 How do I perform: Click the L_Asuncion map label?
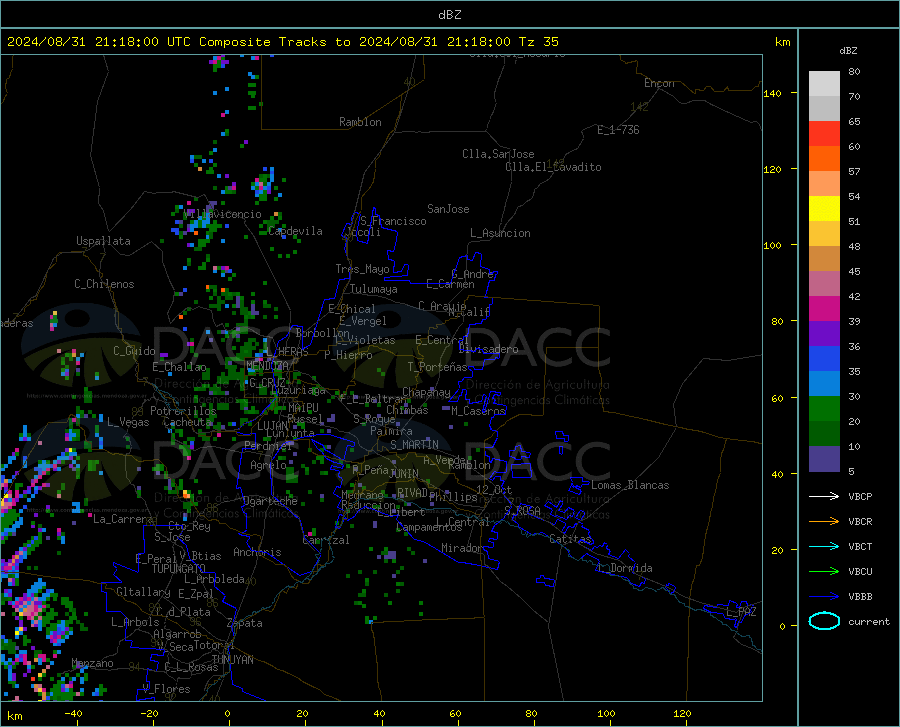pyautogui.click(x=500, y=233)
